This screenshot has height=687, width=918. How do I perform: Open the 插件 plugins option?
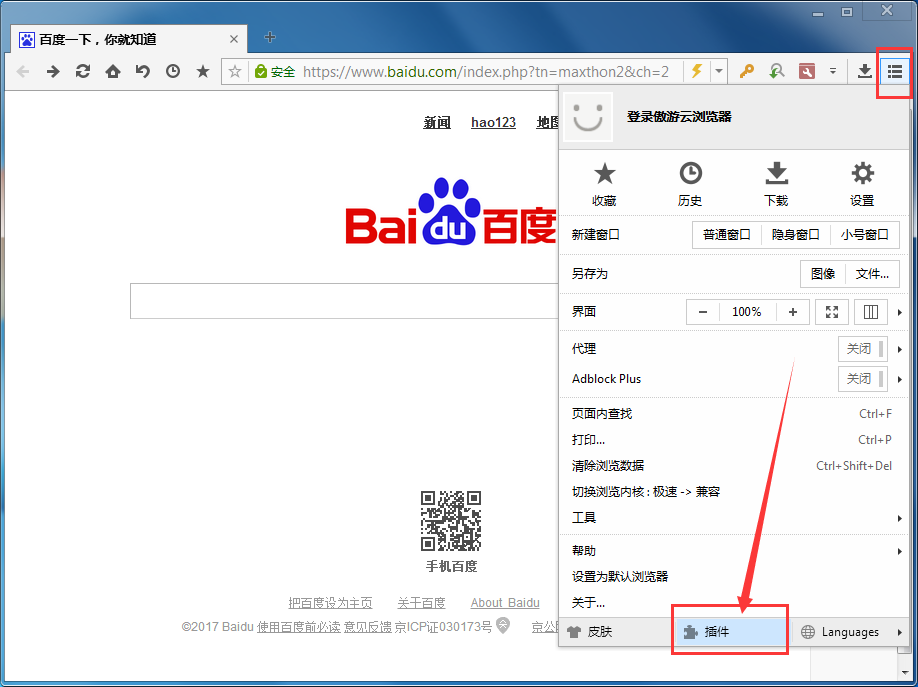pyautogui.click(x=729, y=632)
